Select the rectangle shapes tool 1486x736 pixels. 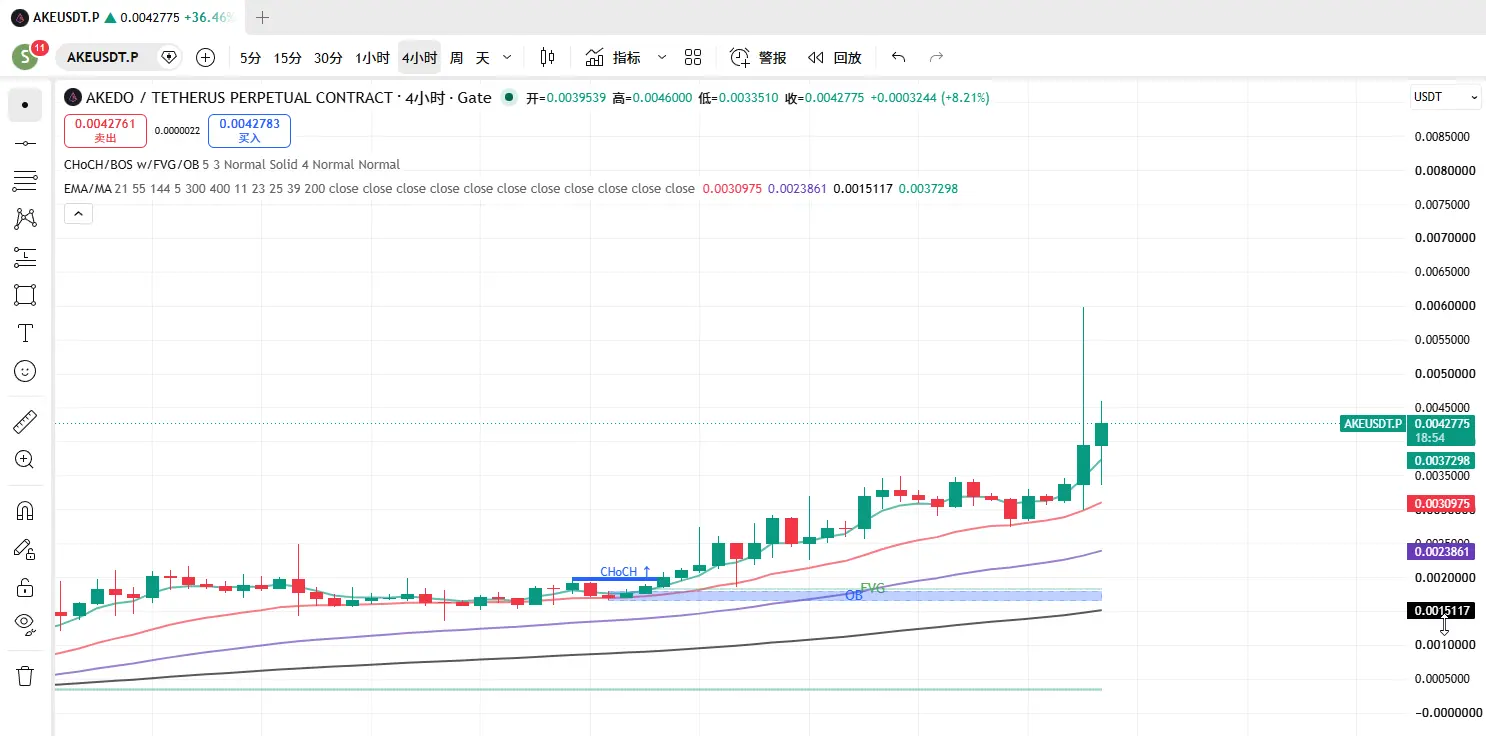click(x=25, y=295)
